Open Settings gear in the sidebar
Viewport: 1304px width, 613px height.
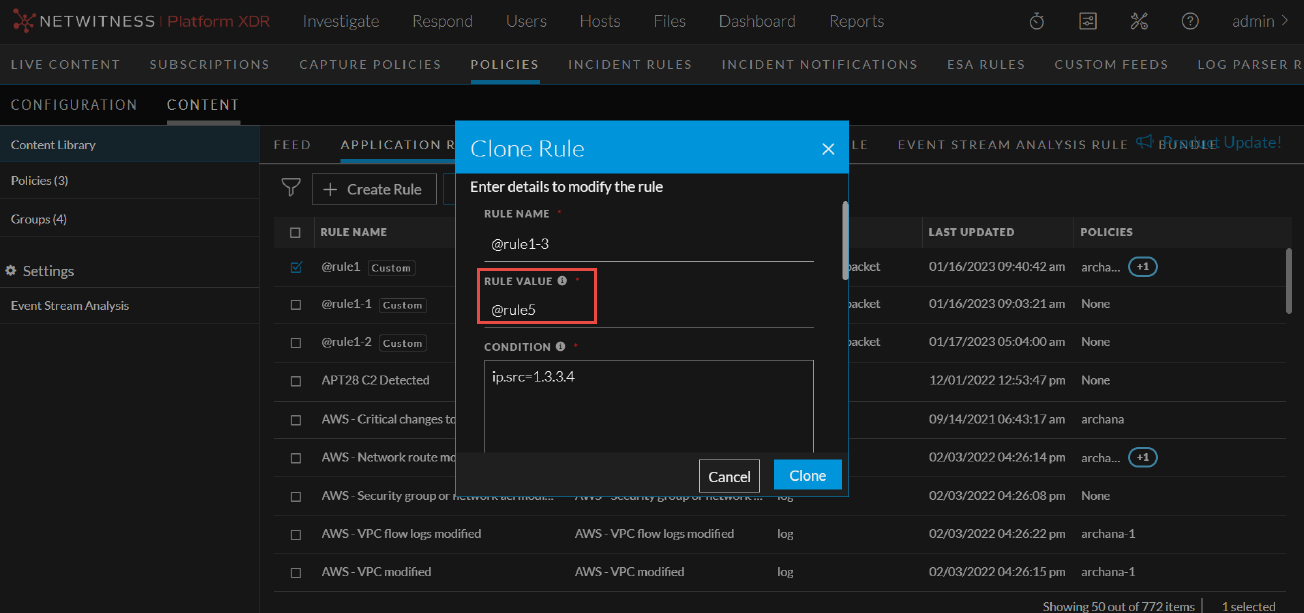tap(12, 270)
